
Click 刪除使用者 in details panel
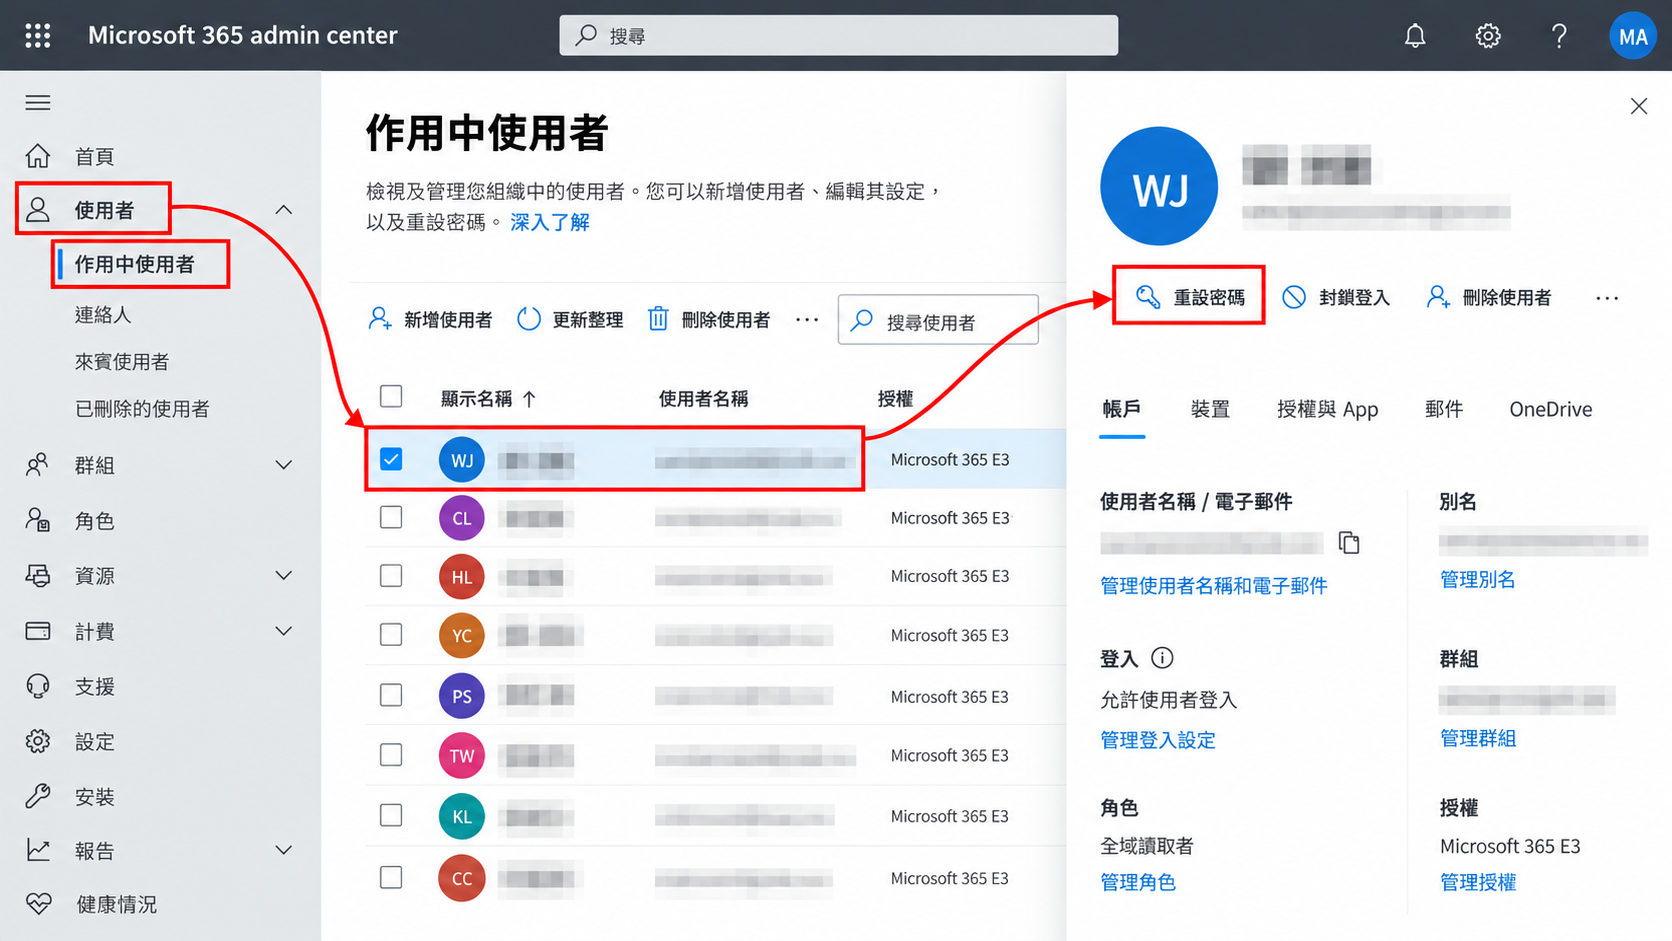coord(1489,297)
